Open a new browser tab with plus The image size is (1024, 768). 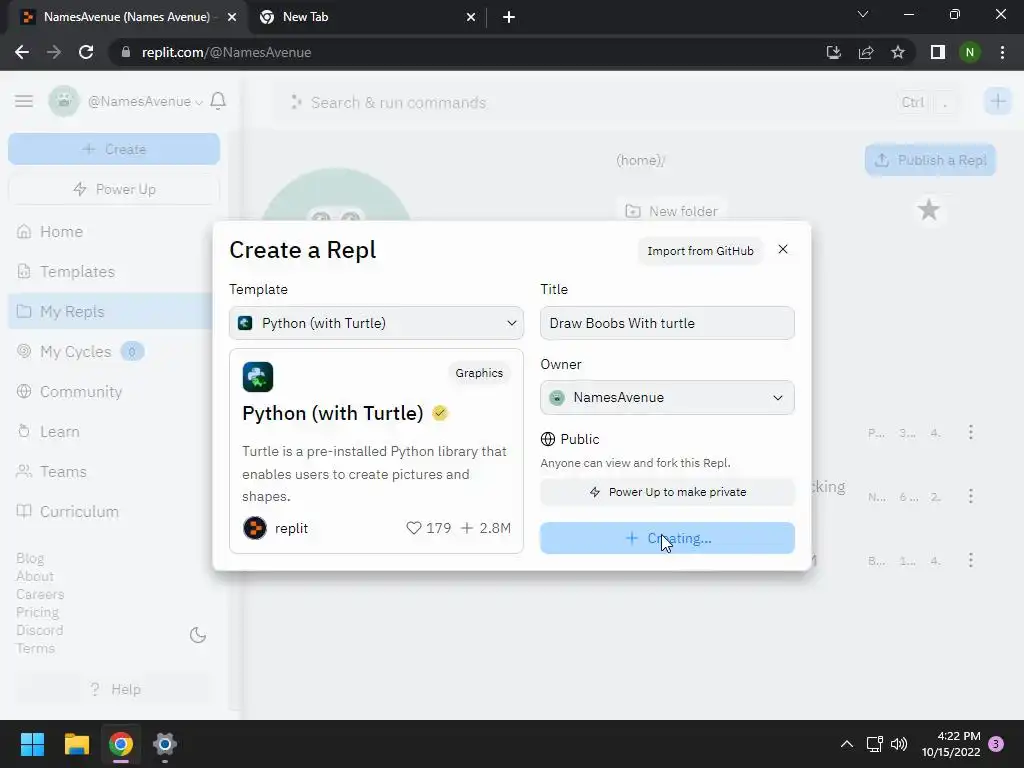509,17
